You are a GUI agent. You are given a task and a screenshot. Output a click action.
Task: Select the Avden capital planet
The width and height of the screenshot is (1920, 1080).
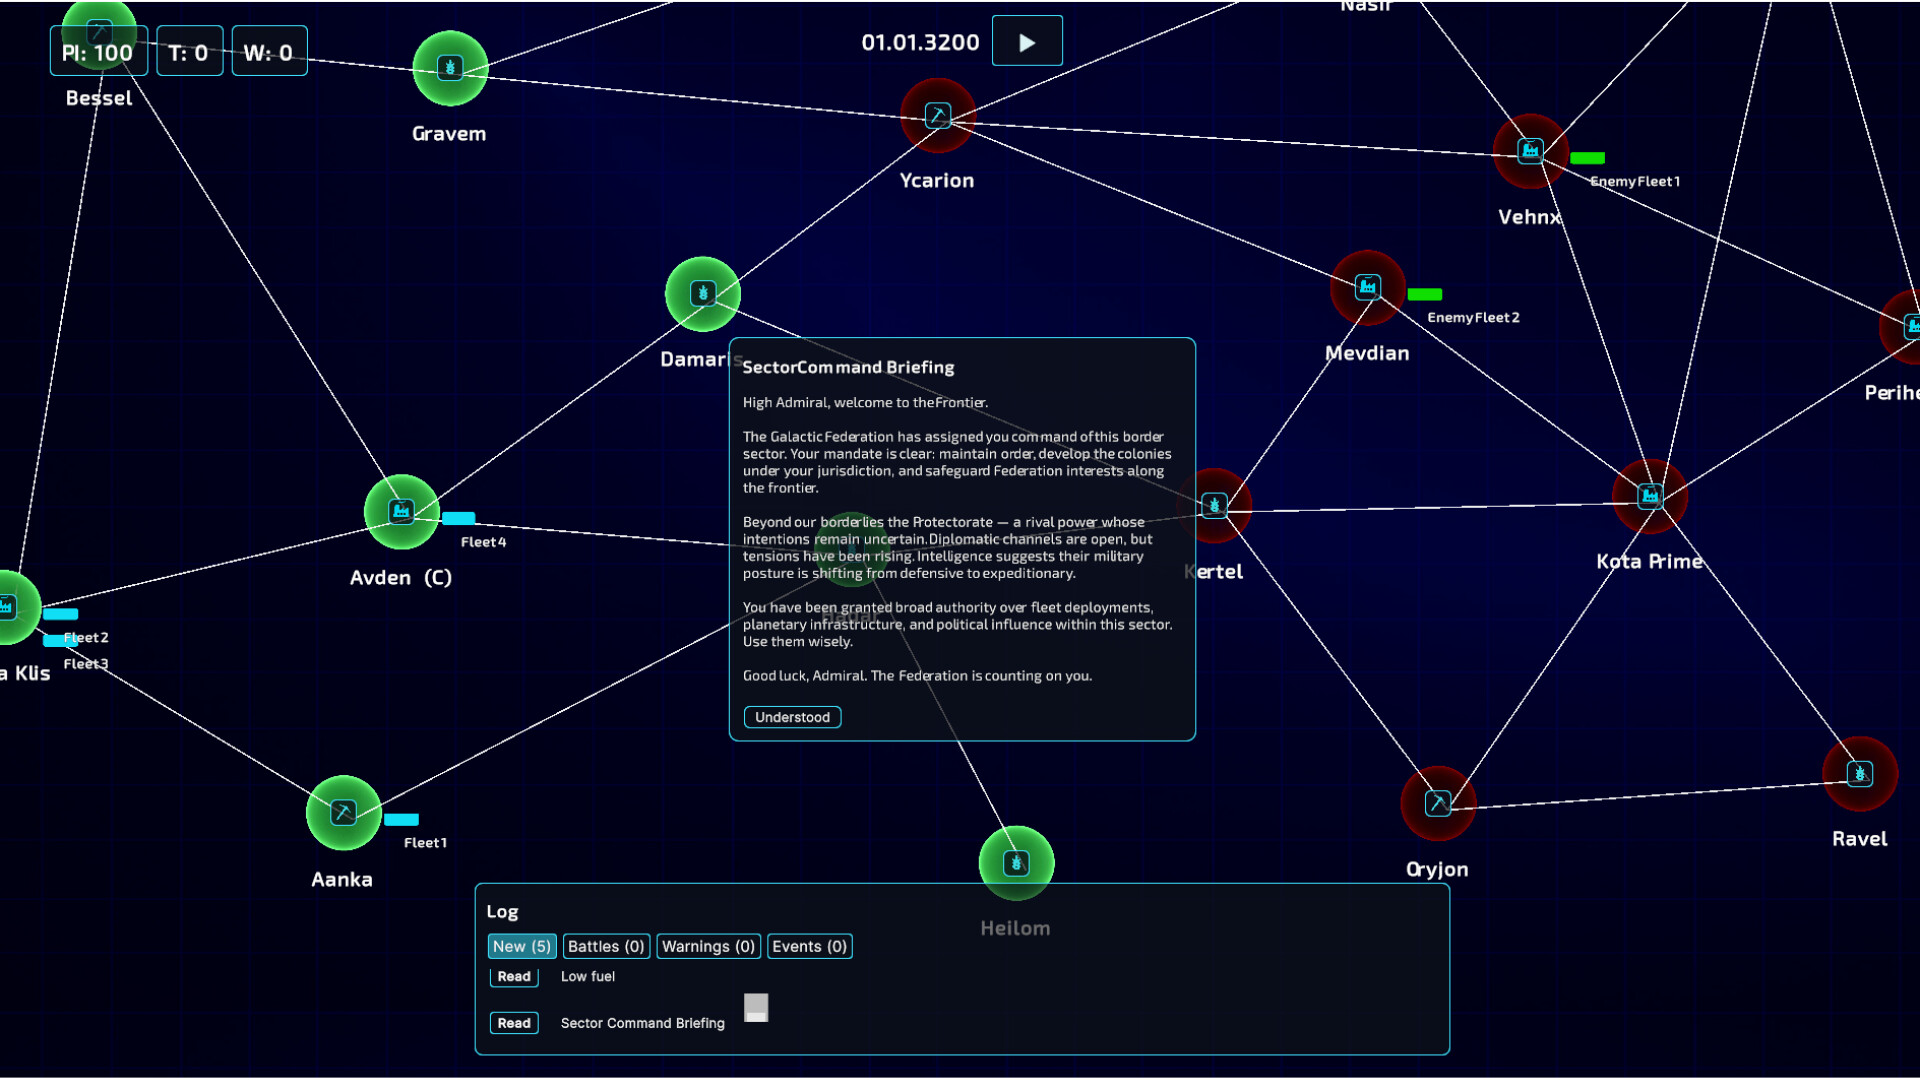401,512
